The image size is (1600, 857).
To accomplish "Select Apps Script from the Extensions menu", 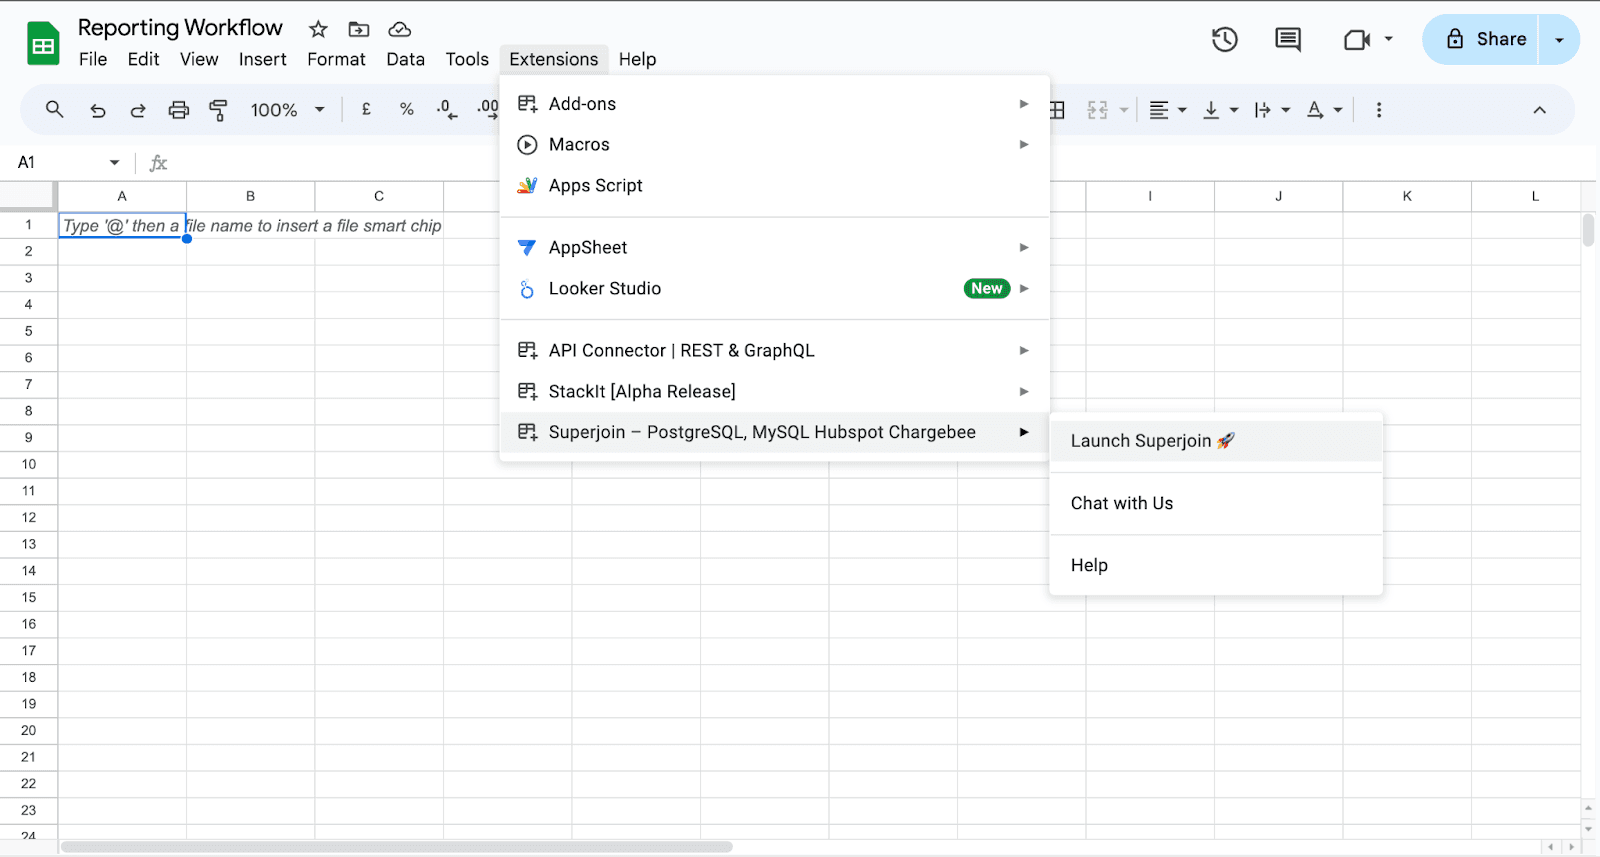I will (x=775, y=185).
